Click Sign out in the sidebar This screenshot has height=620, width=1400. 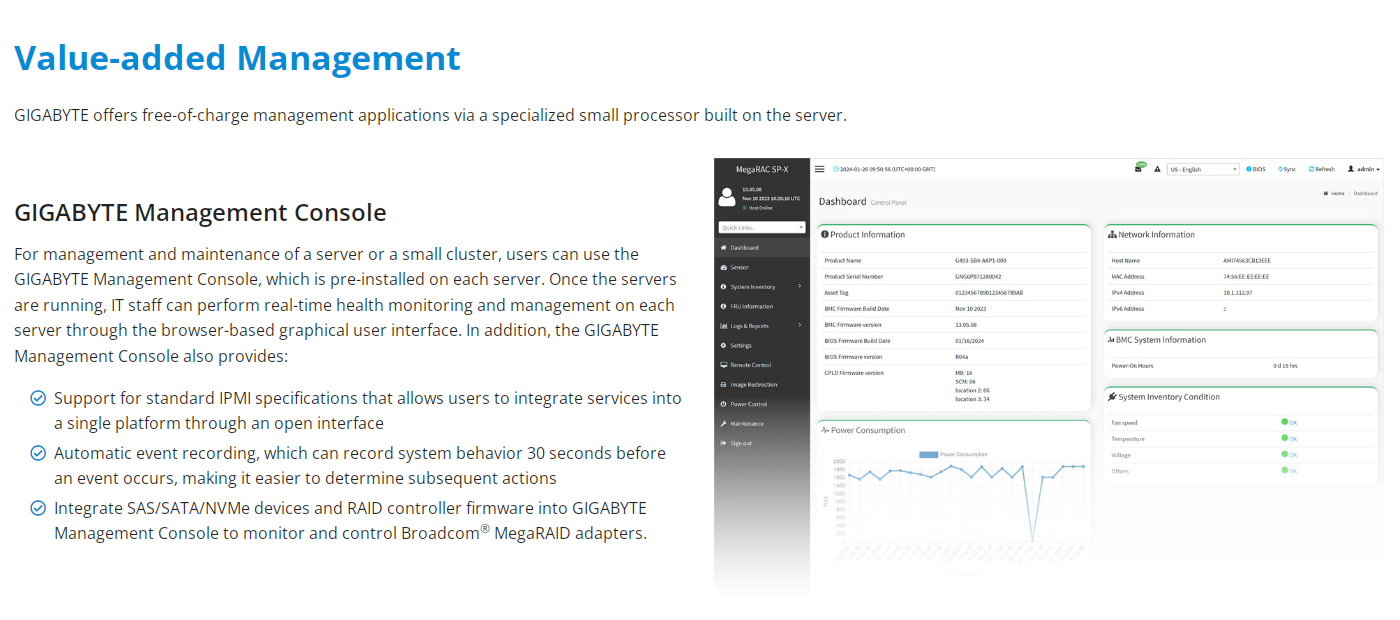click(762, 443)
